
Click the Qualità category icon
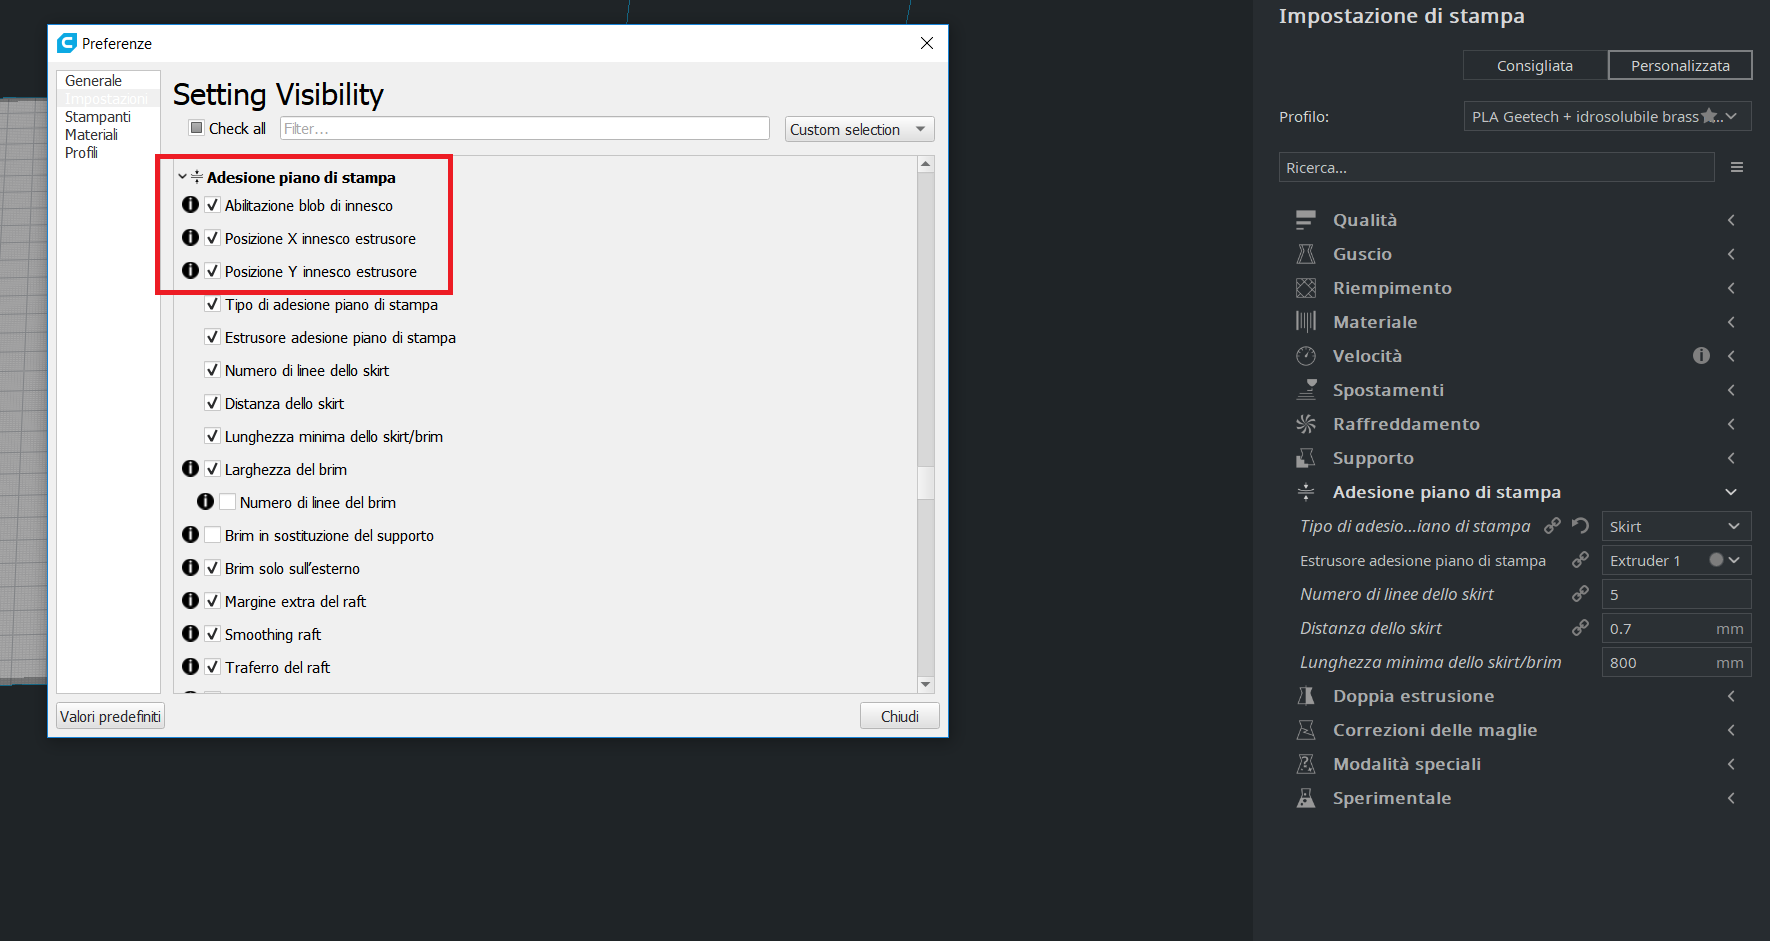[x=1306, y=220]
